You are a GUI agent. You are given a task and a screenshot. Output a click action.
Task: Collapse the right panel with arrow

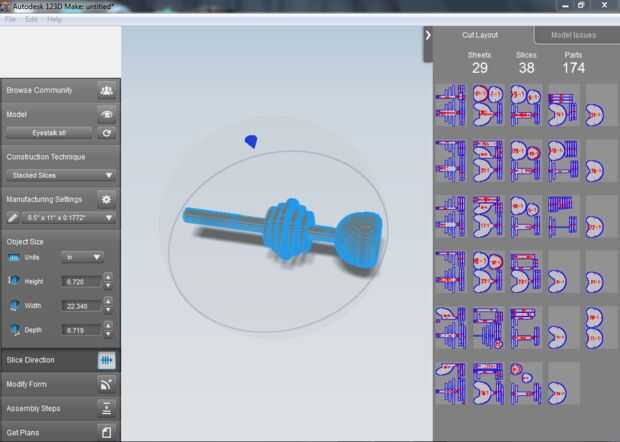click(x=428, y=36)
